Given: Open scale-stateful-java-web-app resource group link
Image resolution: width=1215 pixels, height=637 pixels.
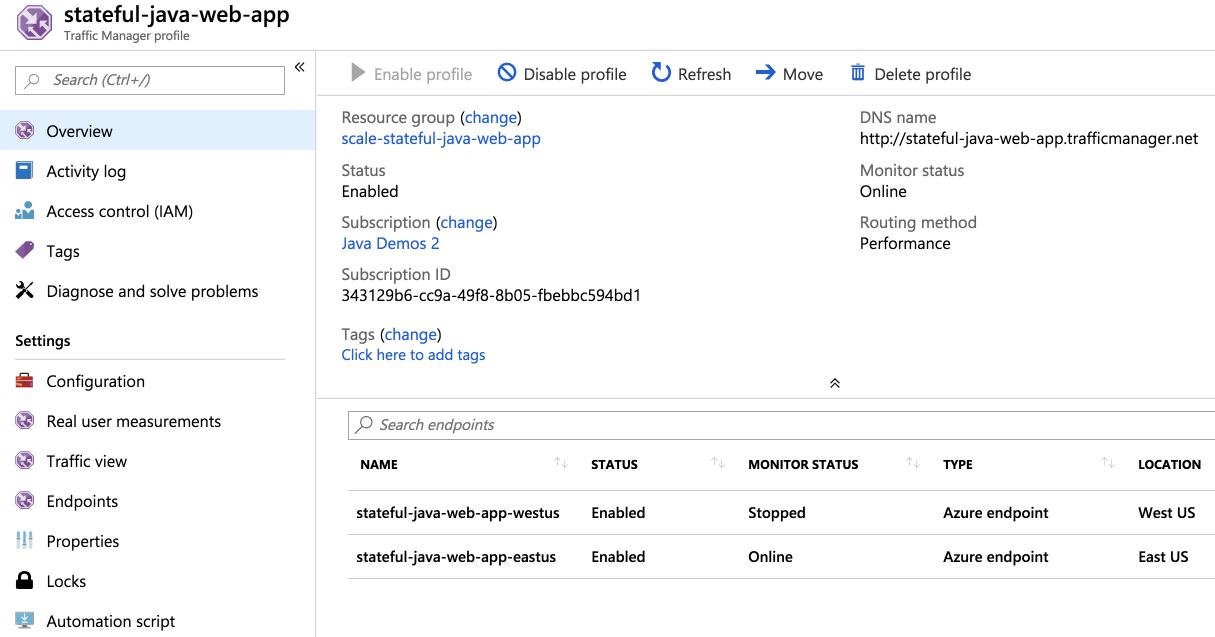Looking at the screenshot, I should click(x=441, y=139).
